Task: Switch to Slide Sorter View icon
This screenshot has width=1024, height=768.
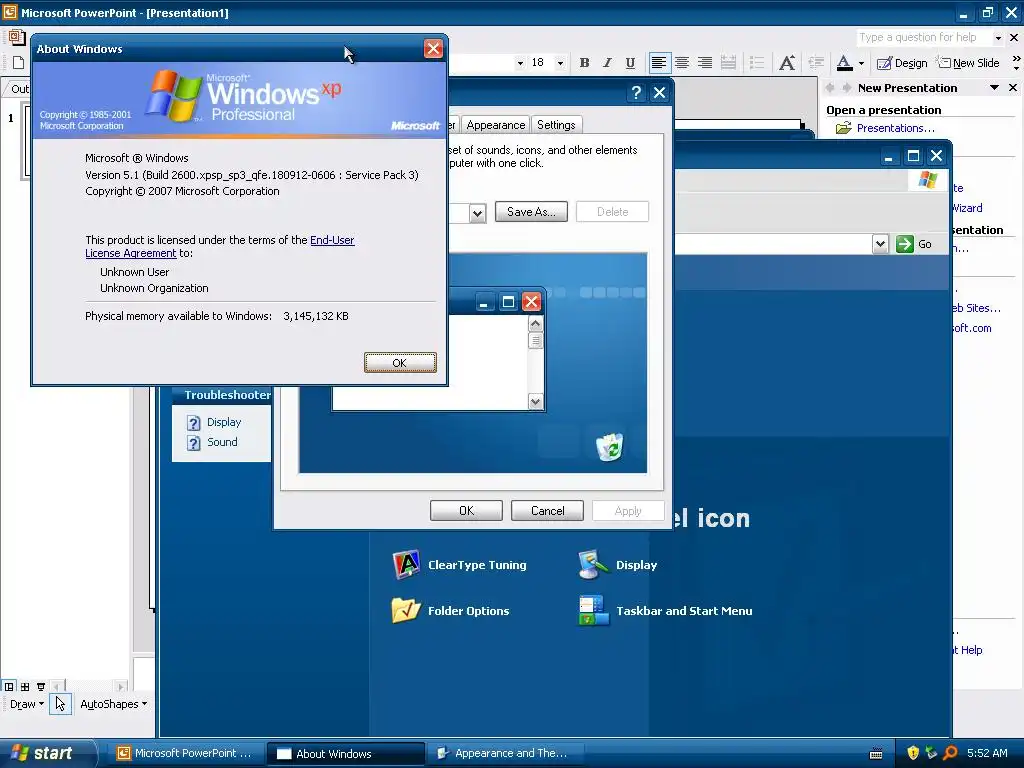Action: 25,686
